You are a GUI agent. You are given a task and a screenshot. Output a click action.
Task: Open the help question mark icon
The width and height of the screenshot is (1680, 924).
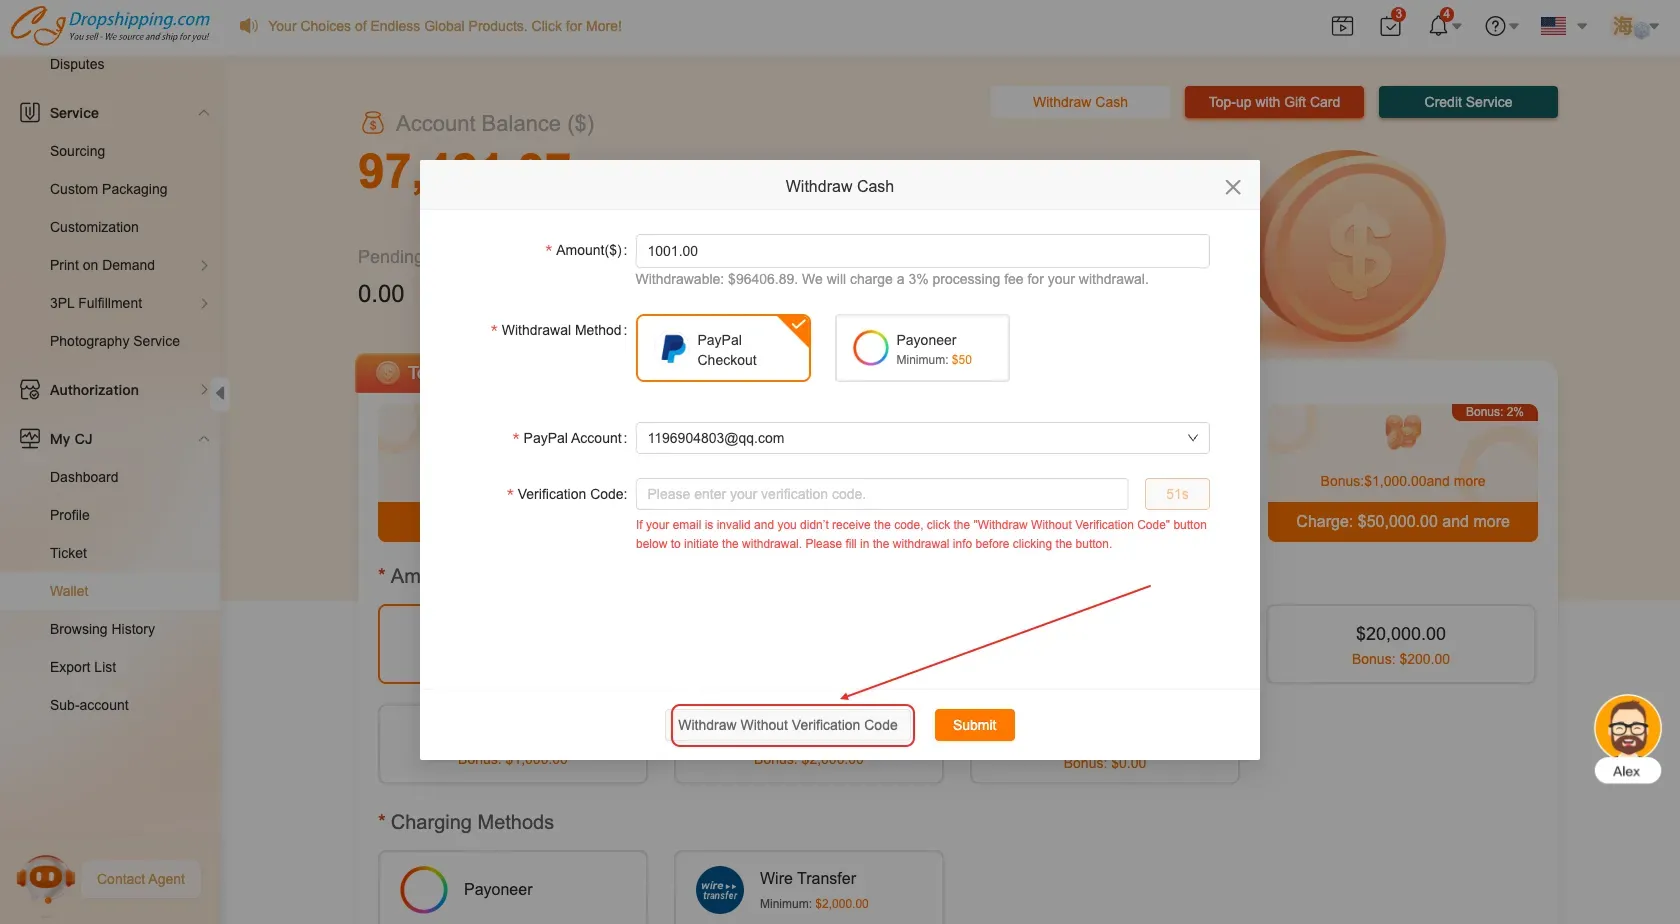(x=1495, y=26)
